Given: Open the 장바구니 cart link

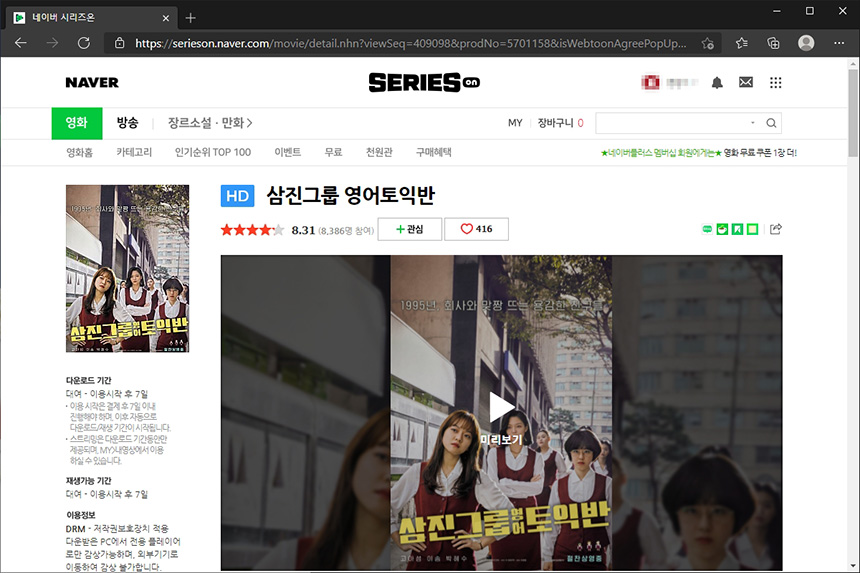Looking at the screenshot, I should [561, 123].
